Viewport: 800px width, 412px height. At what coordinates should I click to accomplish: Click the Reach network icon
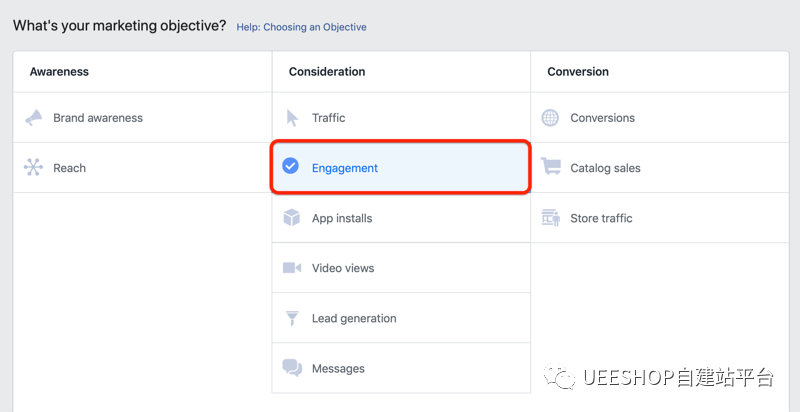(x=34, y=168)
